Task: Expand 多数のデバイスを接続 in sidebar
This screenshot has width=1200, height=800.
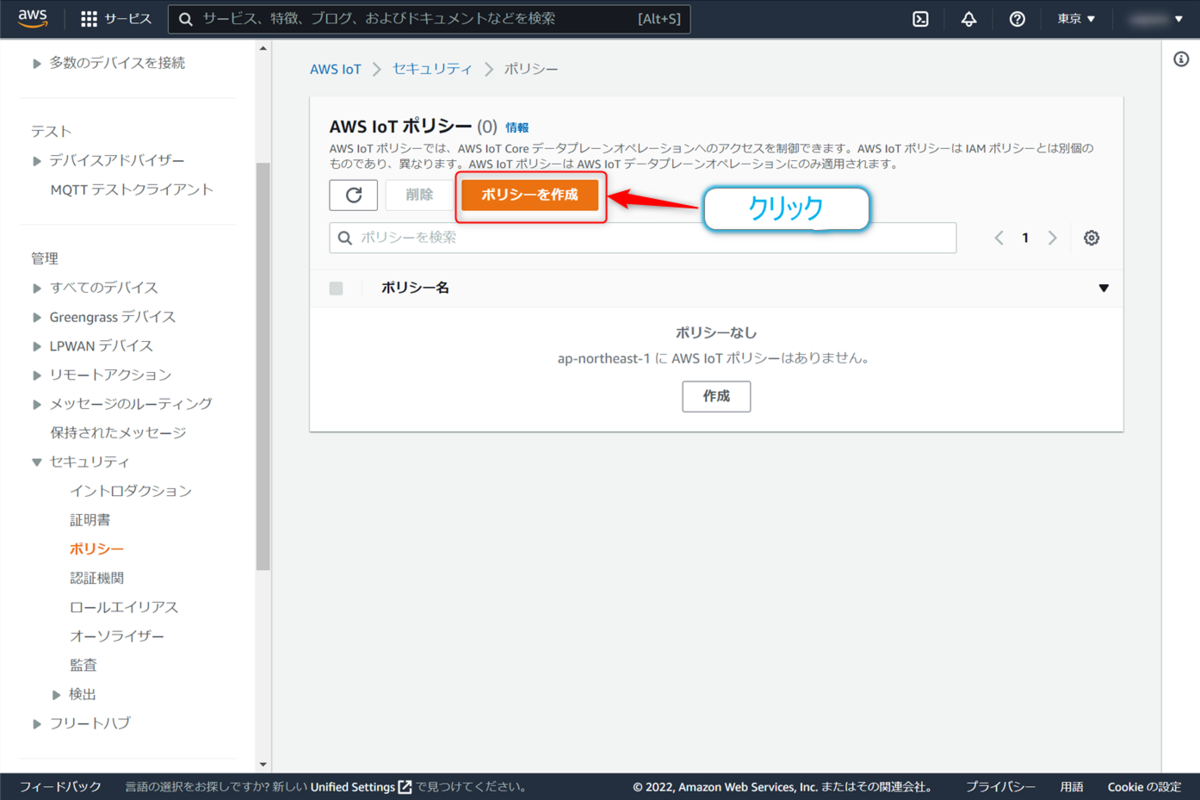Action: pyautogui.click(x=37, y=63)
